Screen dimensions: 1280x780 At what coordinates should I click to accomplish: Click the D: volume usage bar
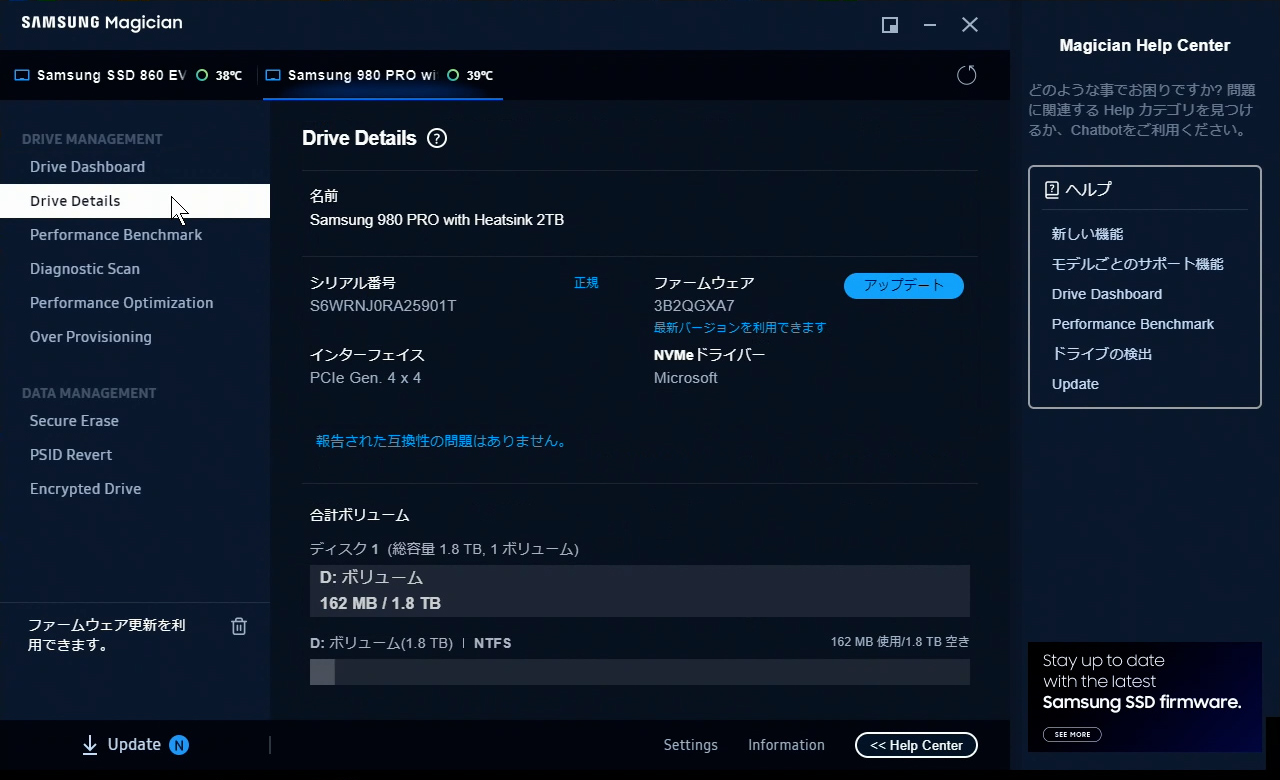coord(640,672)
